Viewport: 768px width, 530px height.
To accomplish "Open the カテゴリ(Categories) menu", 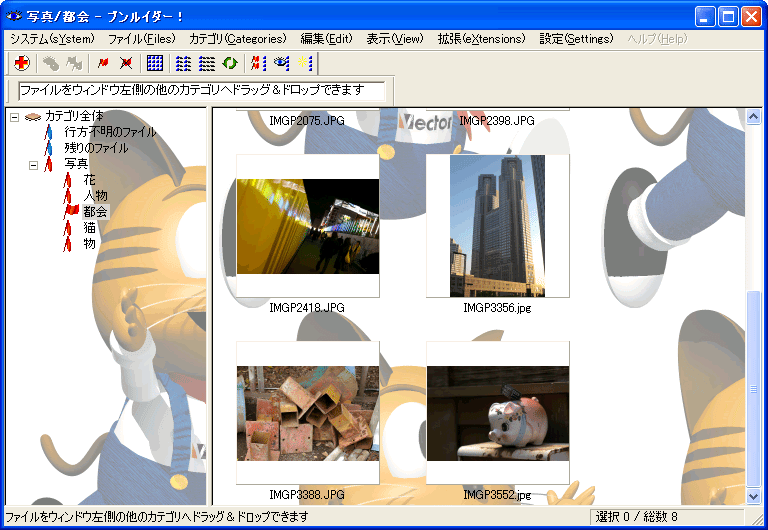I will (x=238, y=39).
